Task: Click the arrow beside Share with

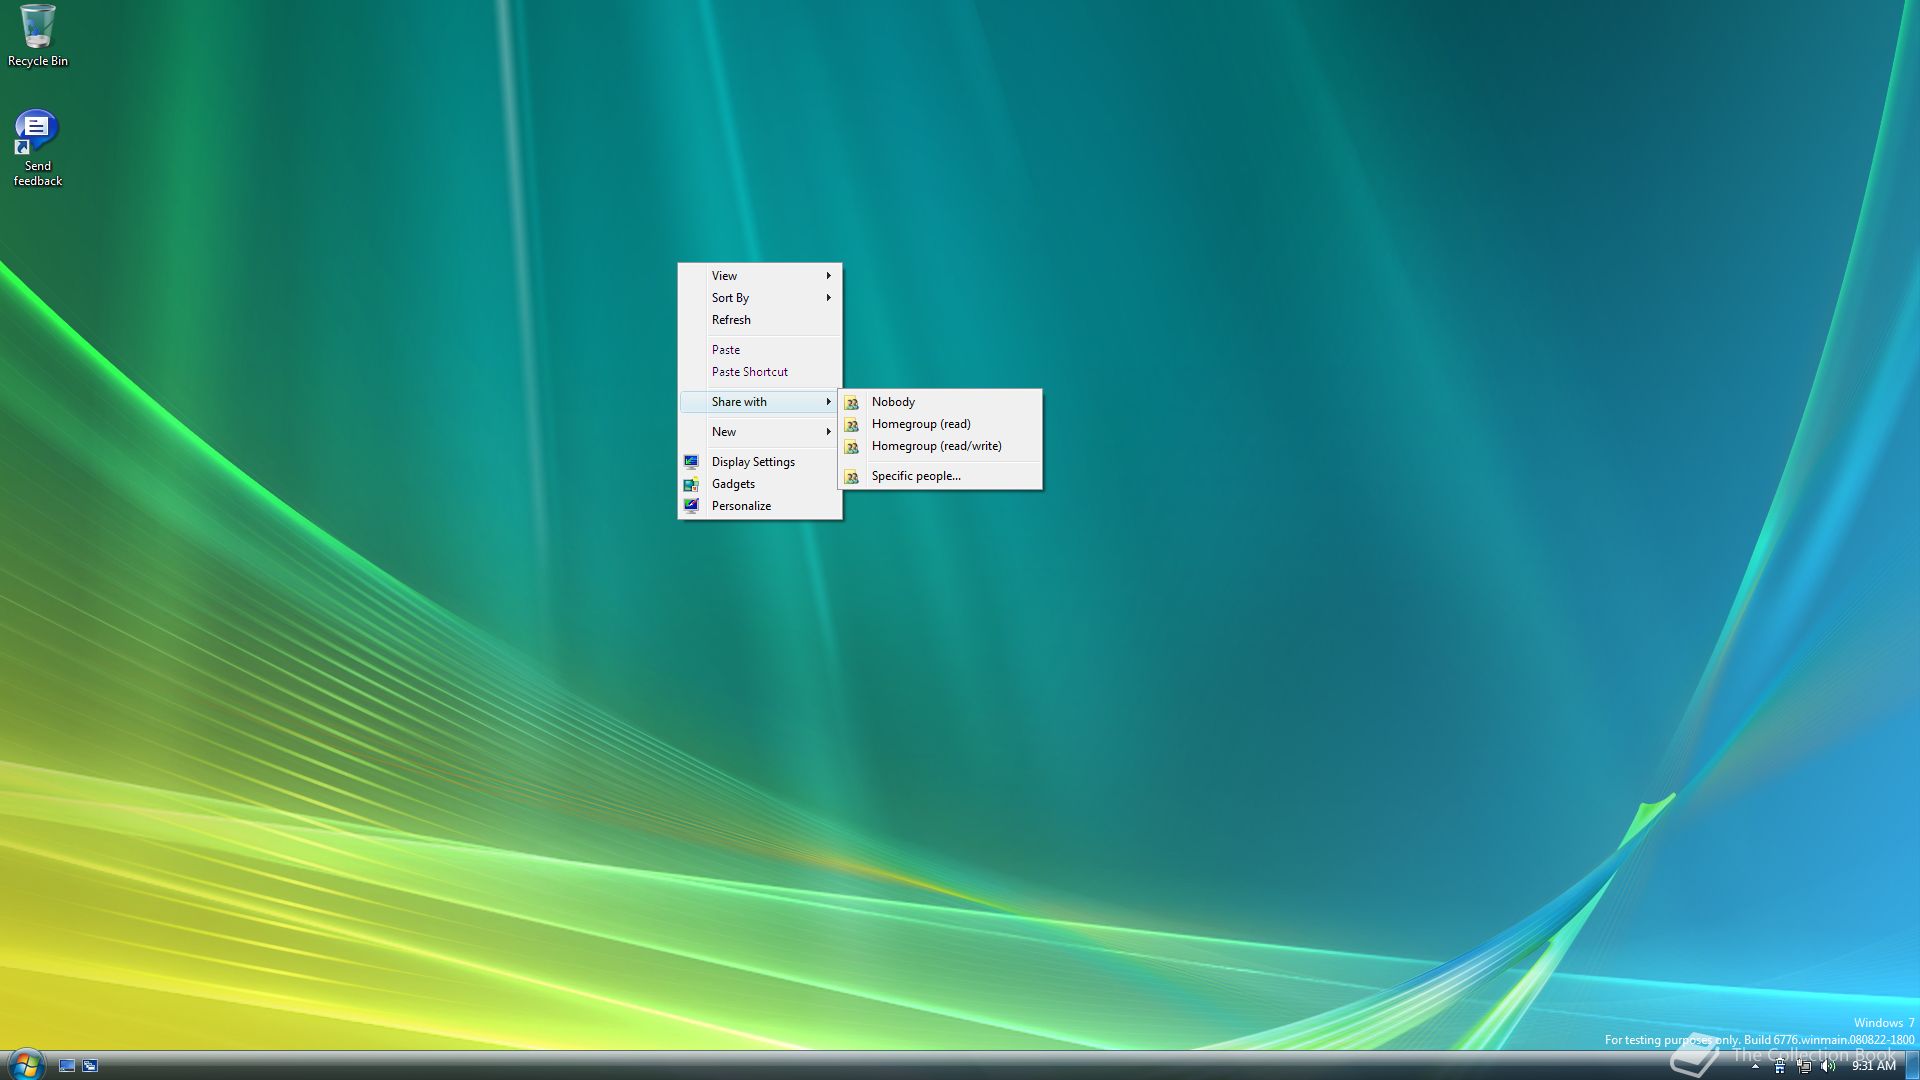Action: (828, 402)
